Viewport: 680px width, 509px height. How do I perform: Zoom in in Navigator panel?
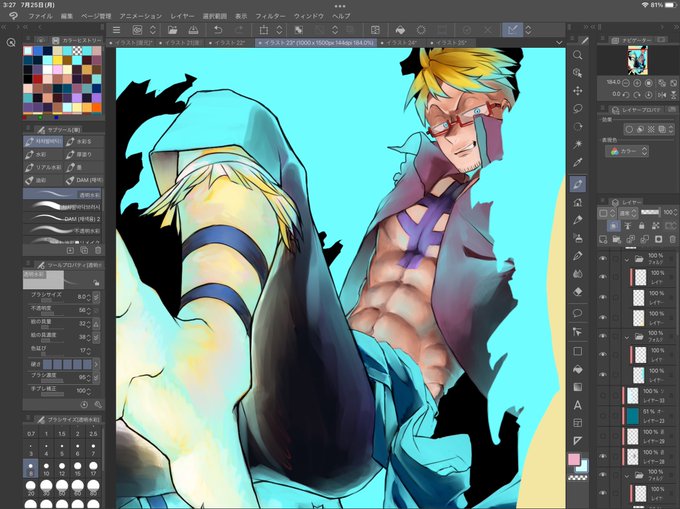pos(637,82)
